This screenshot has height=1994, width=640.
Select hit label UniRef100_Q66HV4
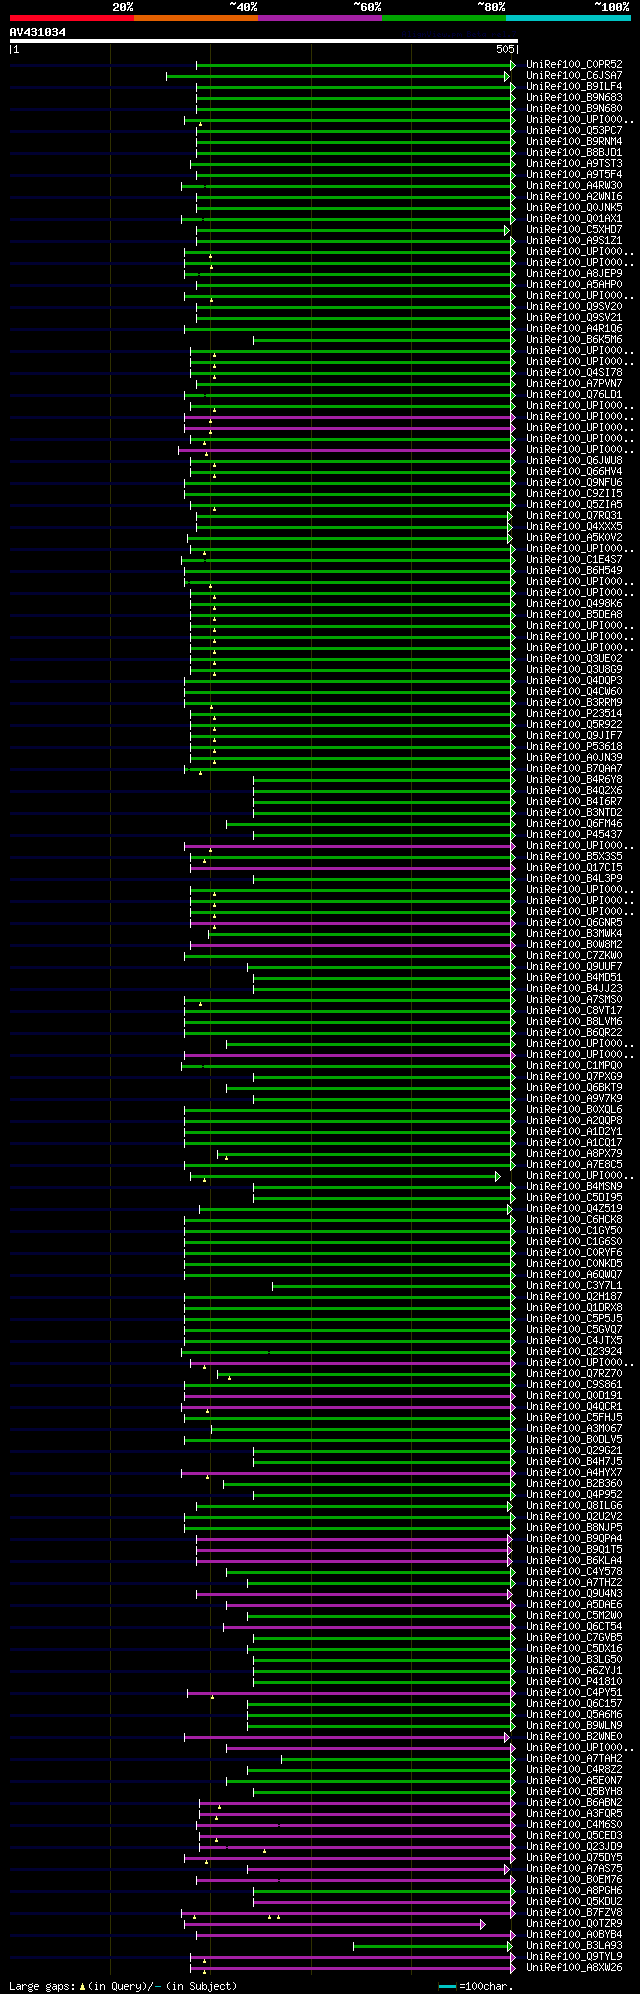click(x=574, y=472)
